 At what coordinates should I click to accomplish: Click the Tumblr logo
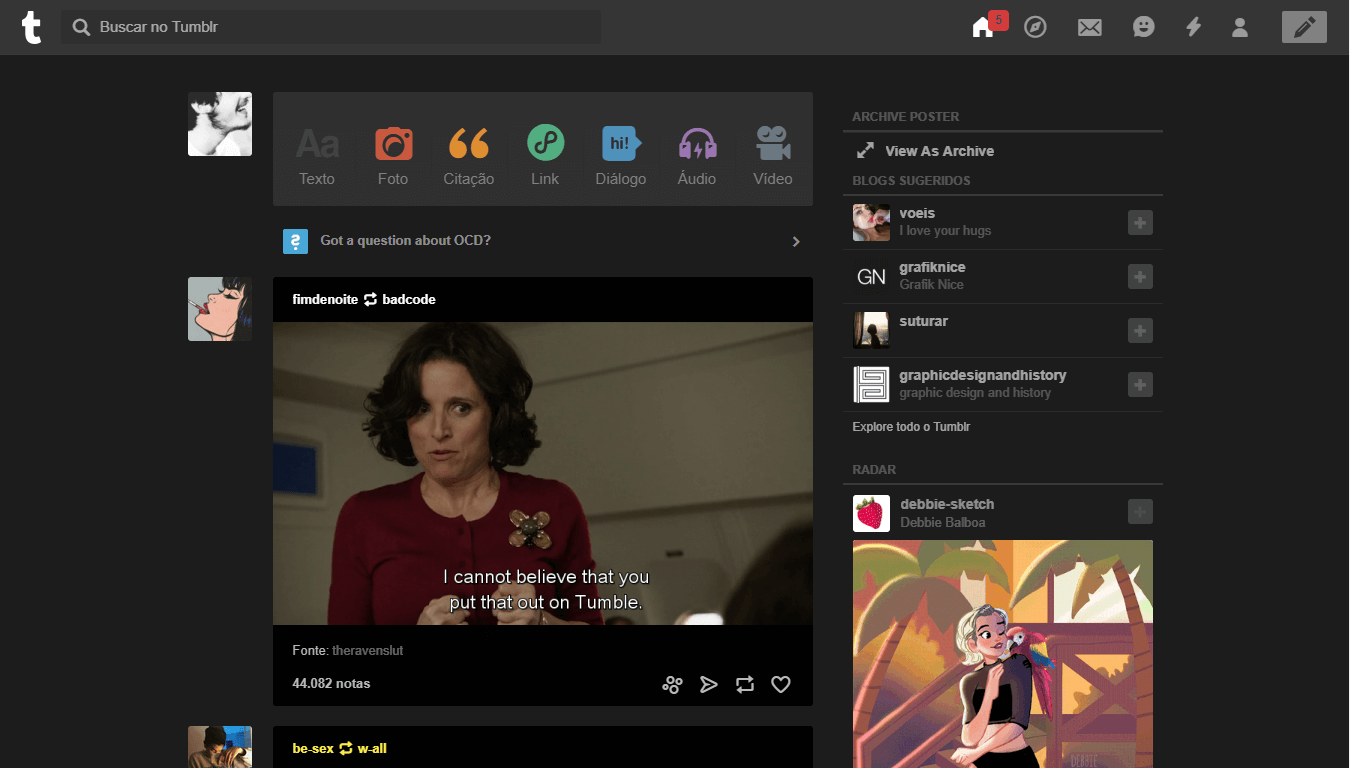coord(32,27)
